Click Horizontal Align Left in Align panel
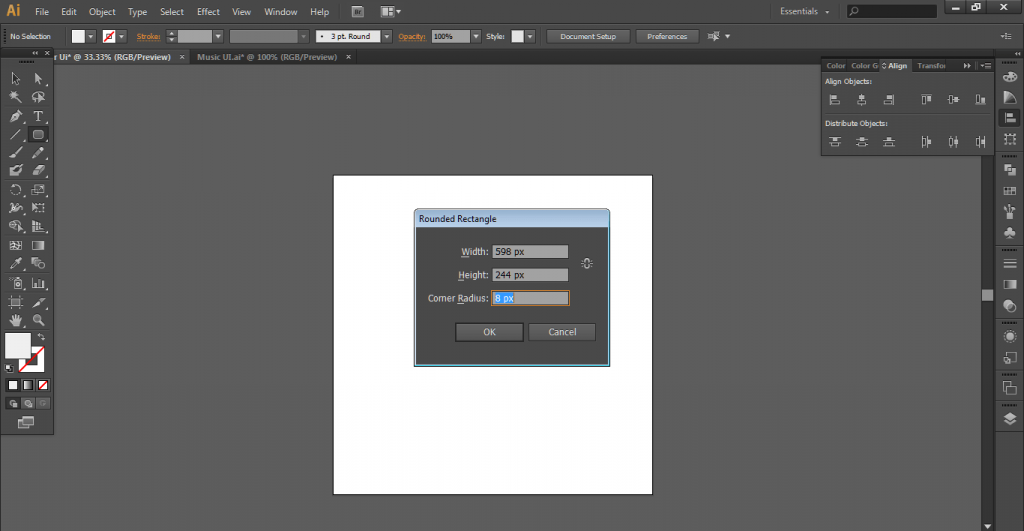Screen dimensions: 1024x531 [x=834, y=99]
